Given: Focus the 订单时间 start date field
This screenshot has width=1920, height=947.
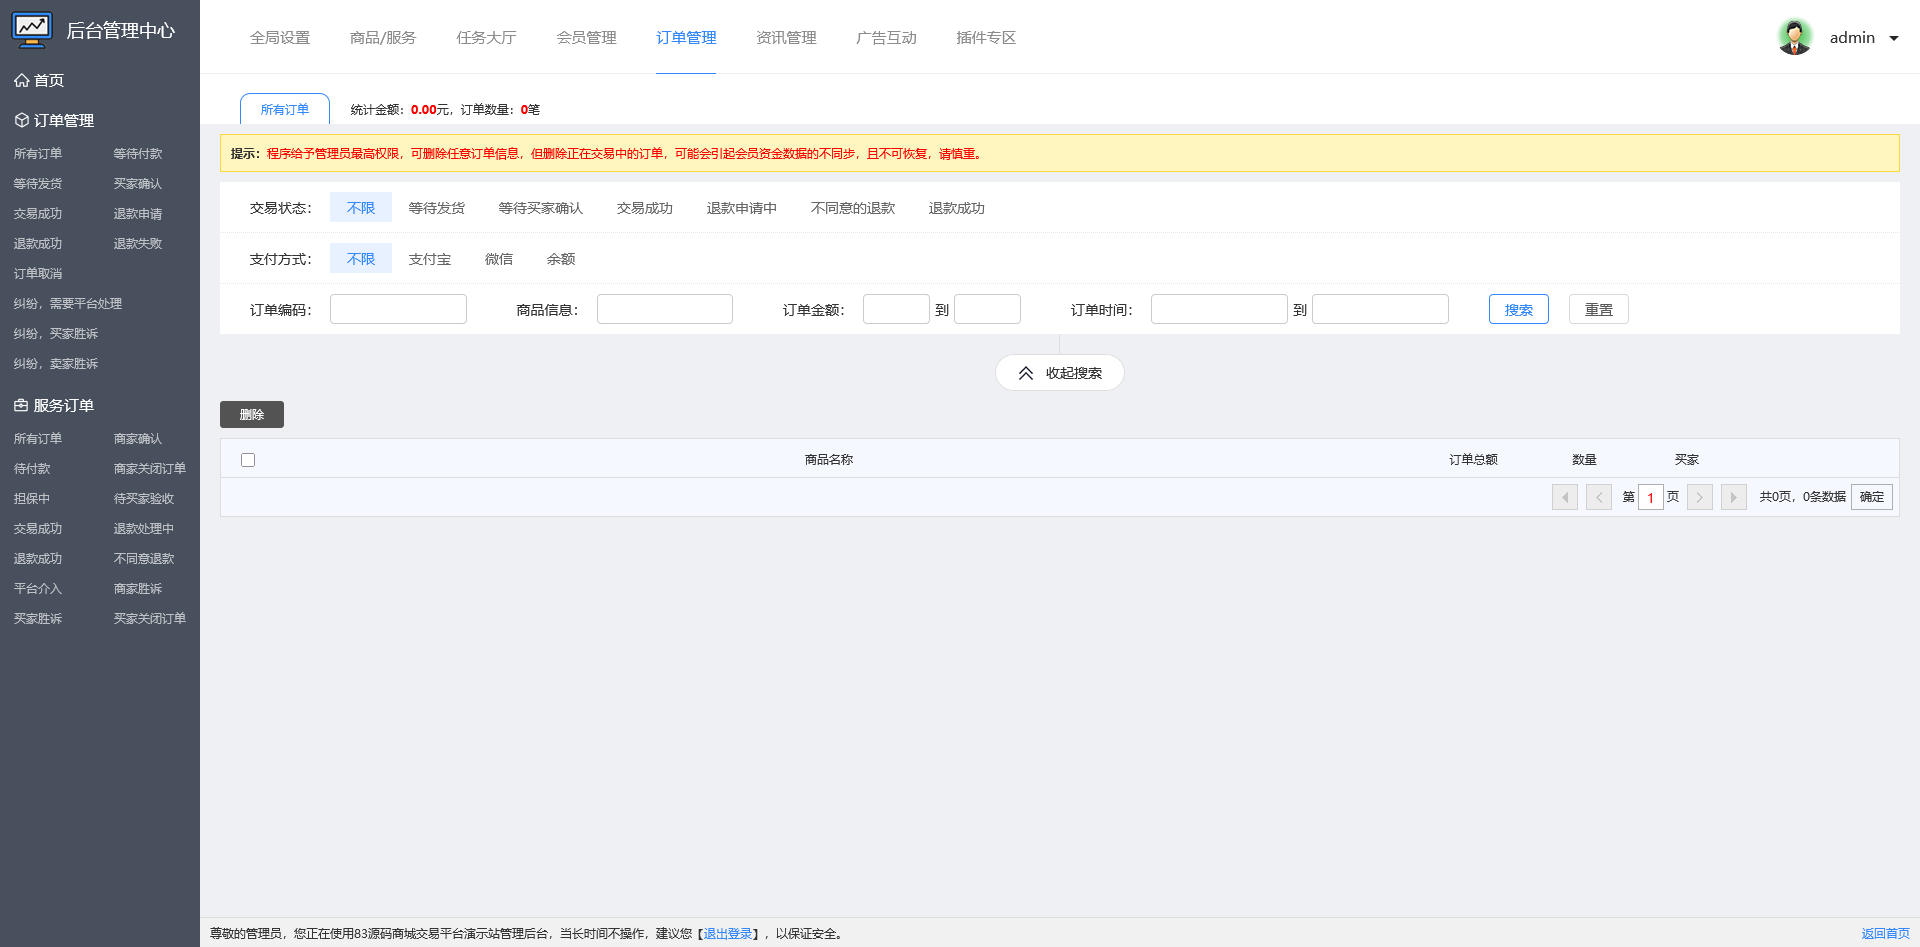Looking at the screenshot, I should point(1219,309).
